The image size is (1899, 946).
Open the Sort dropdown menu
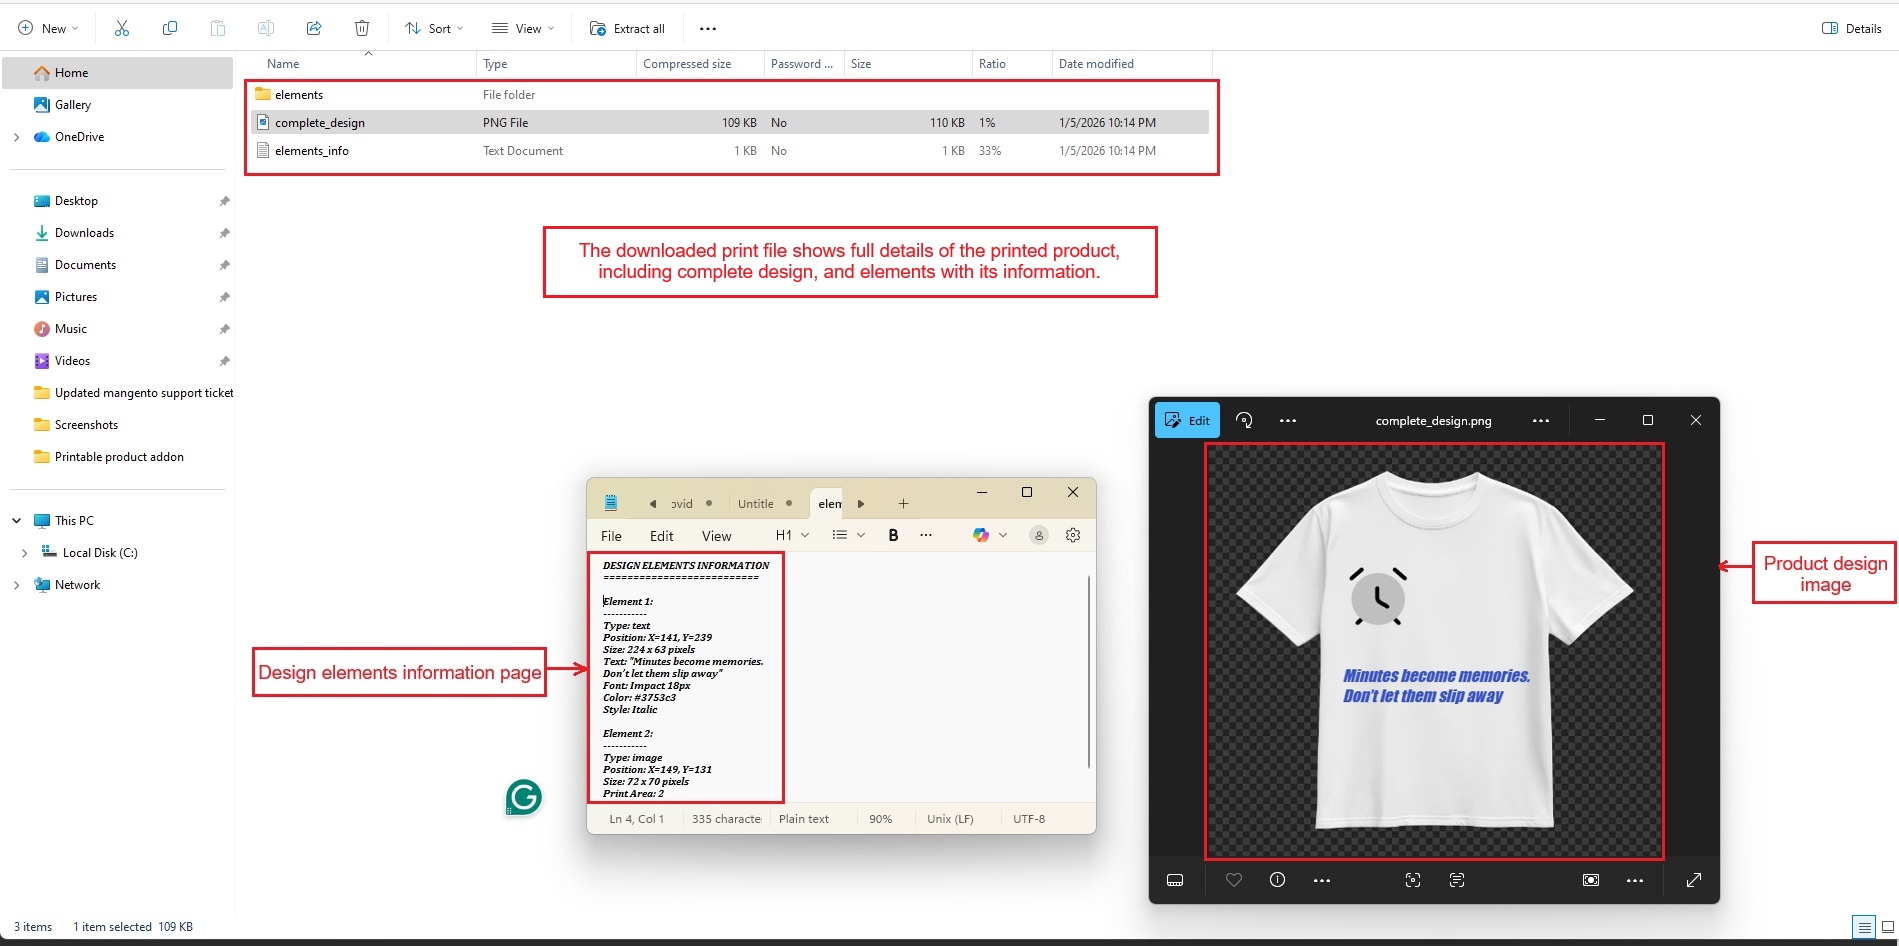[434, 28]
